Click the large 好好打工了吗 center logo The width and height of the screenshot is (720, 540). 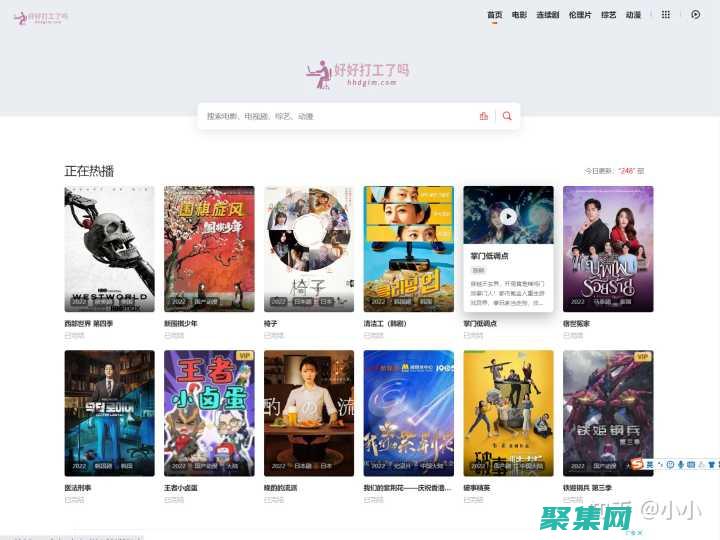(358, 74)
